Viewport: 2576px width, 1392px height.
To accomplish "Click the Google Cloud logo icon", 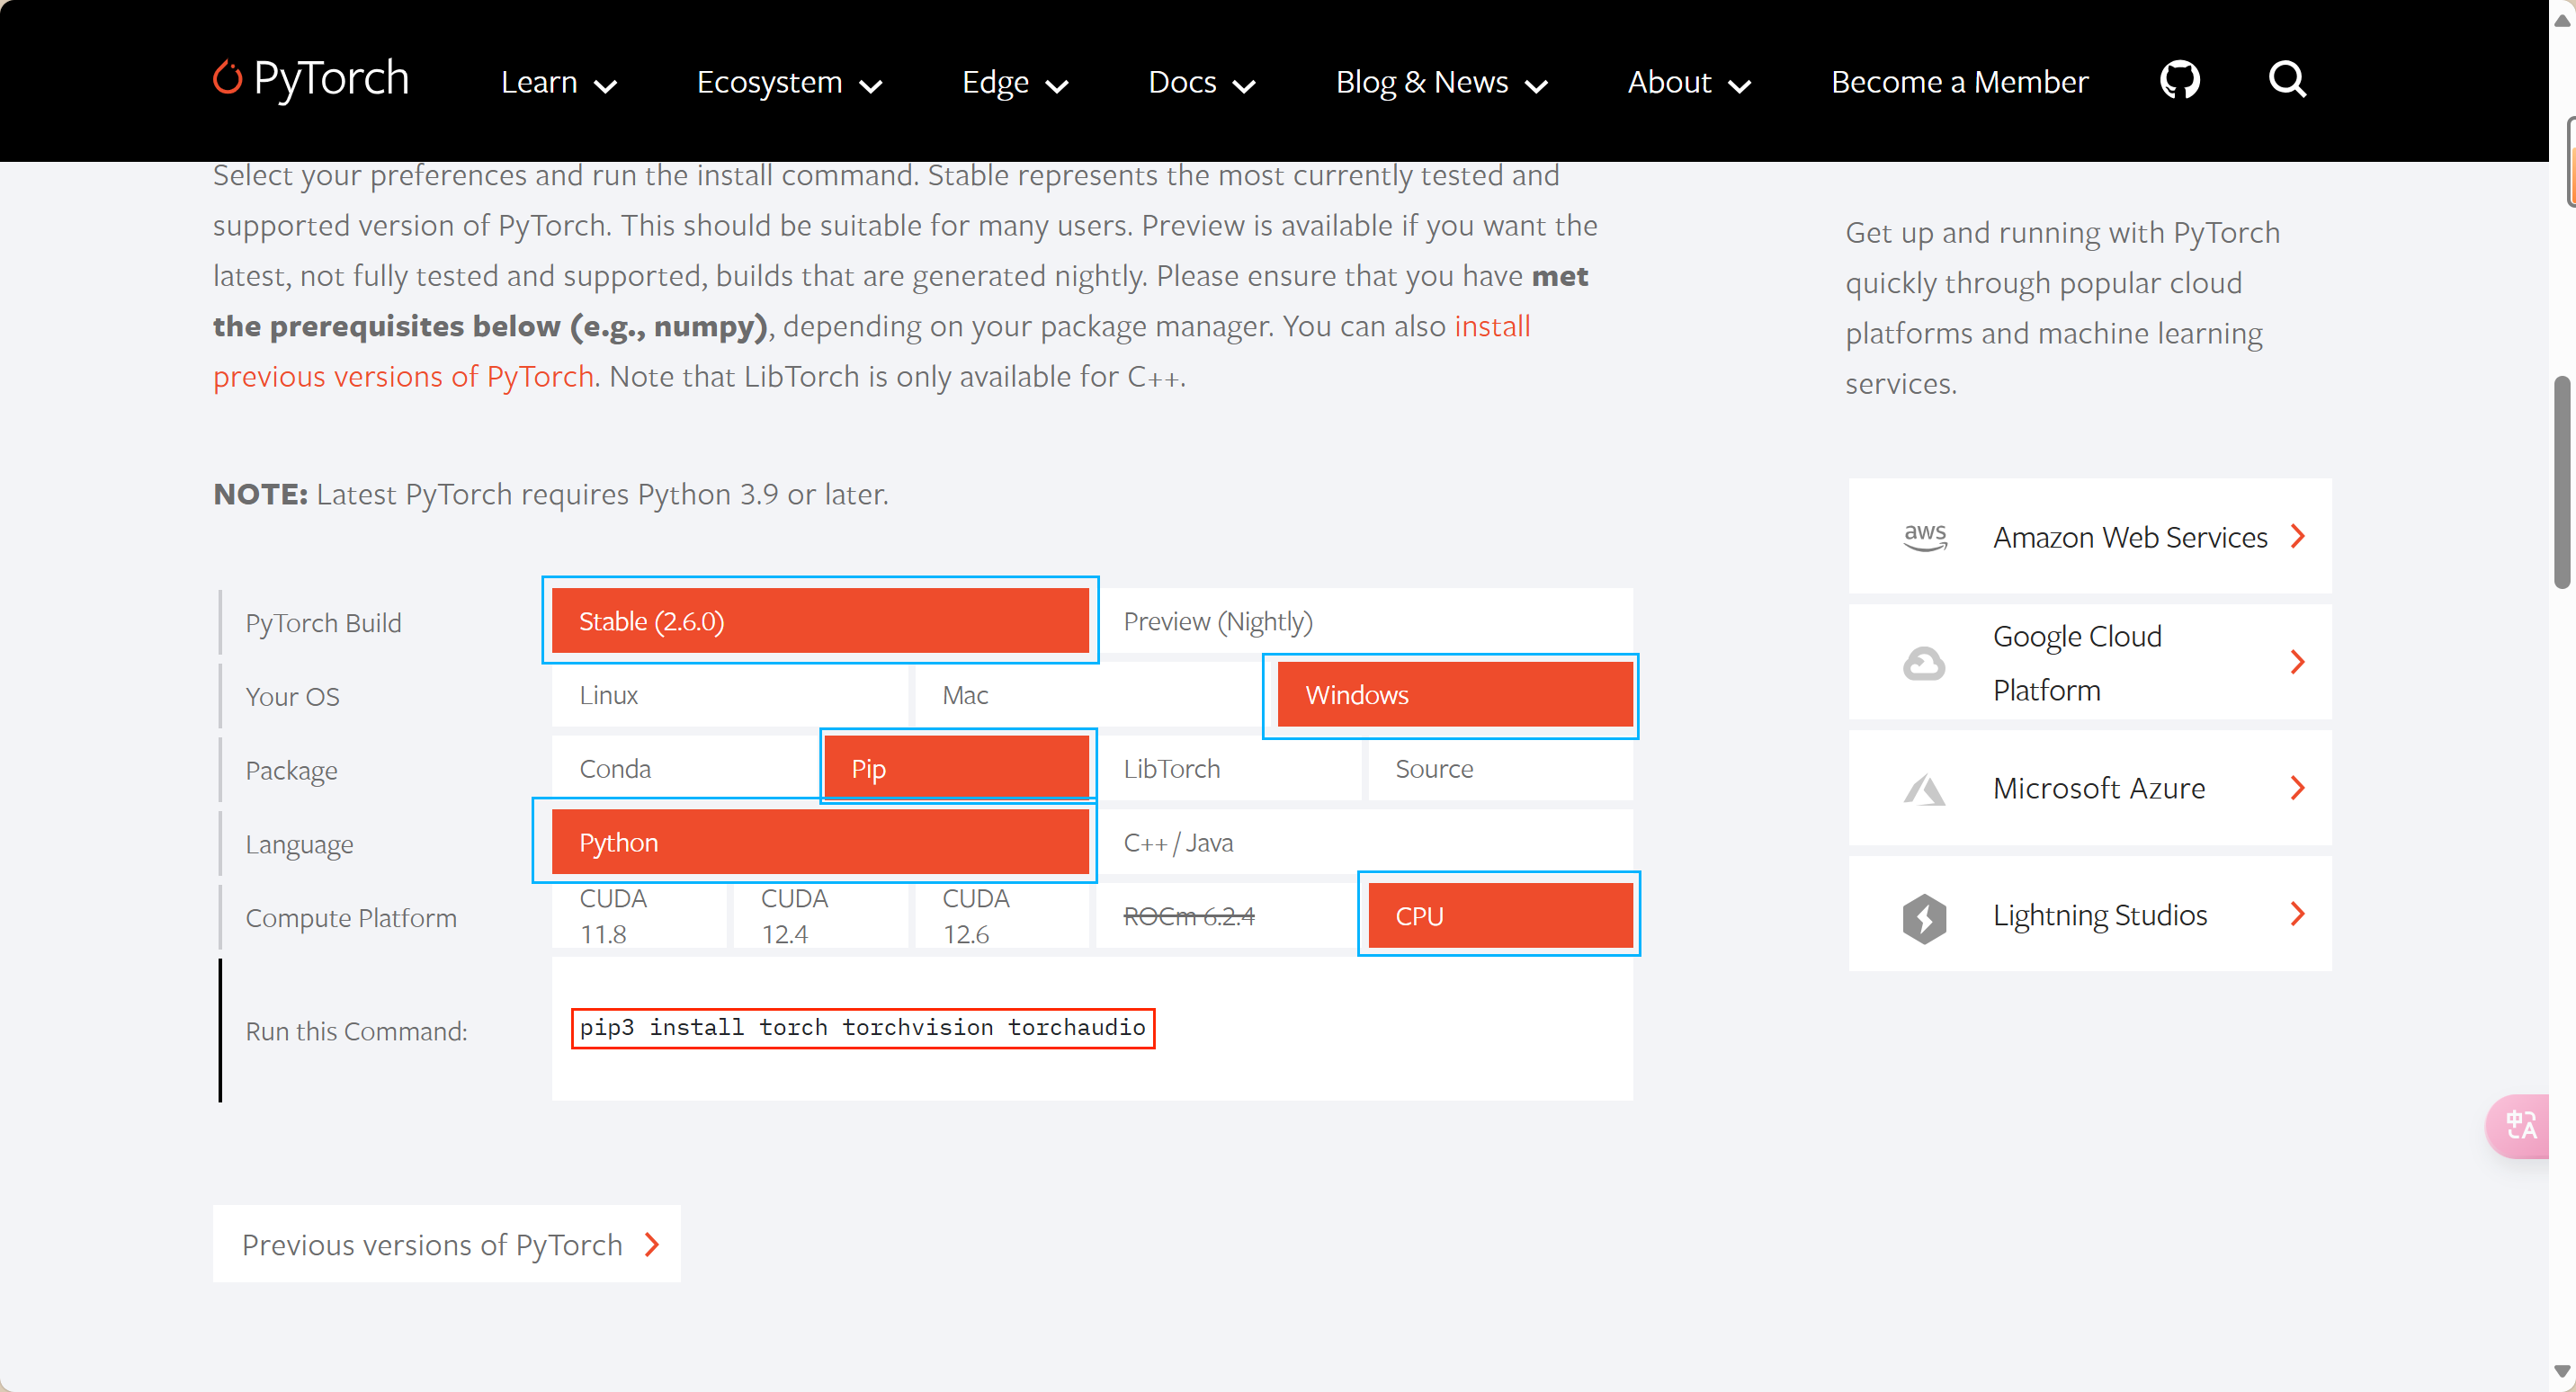I will [1924, 663].
